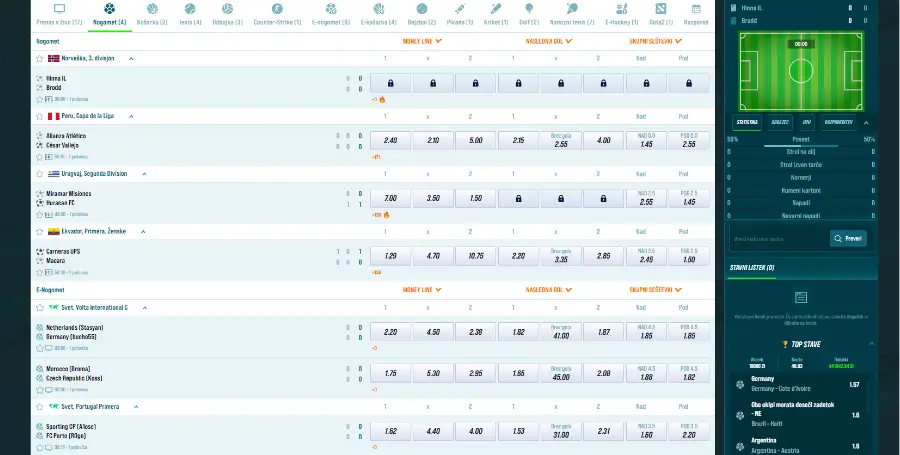The image size is (900, 455).
Task: Click the Posest possession bar
Action: [x=801, y=146]
